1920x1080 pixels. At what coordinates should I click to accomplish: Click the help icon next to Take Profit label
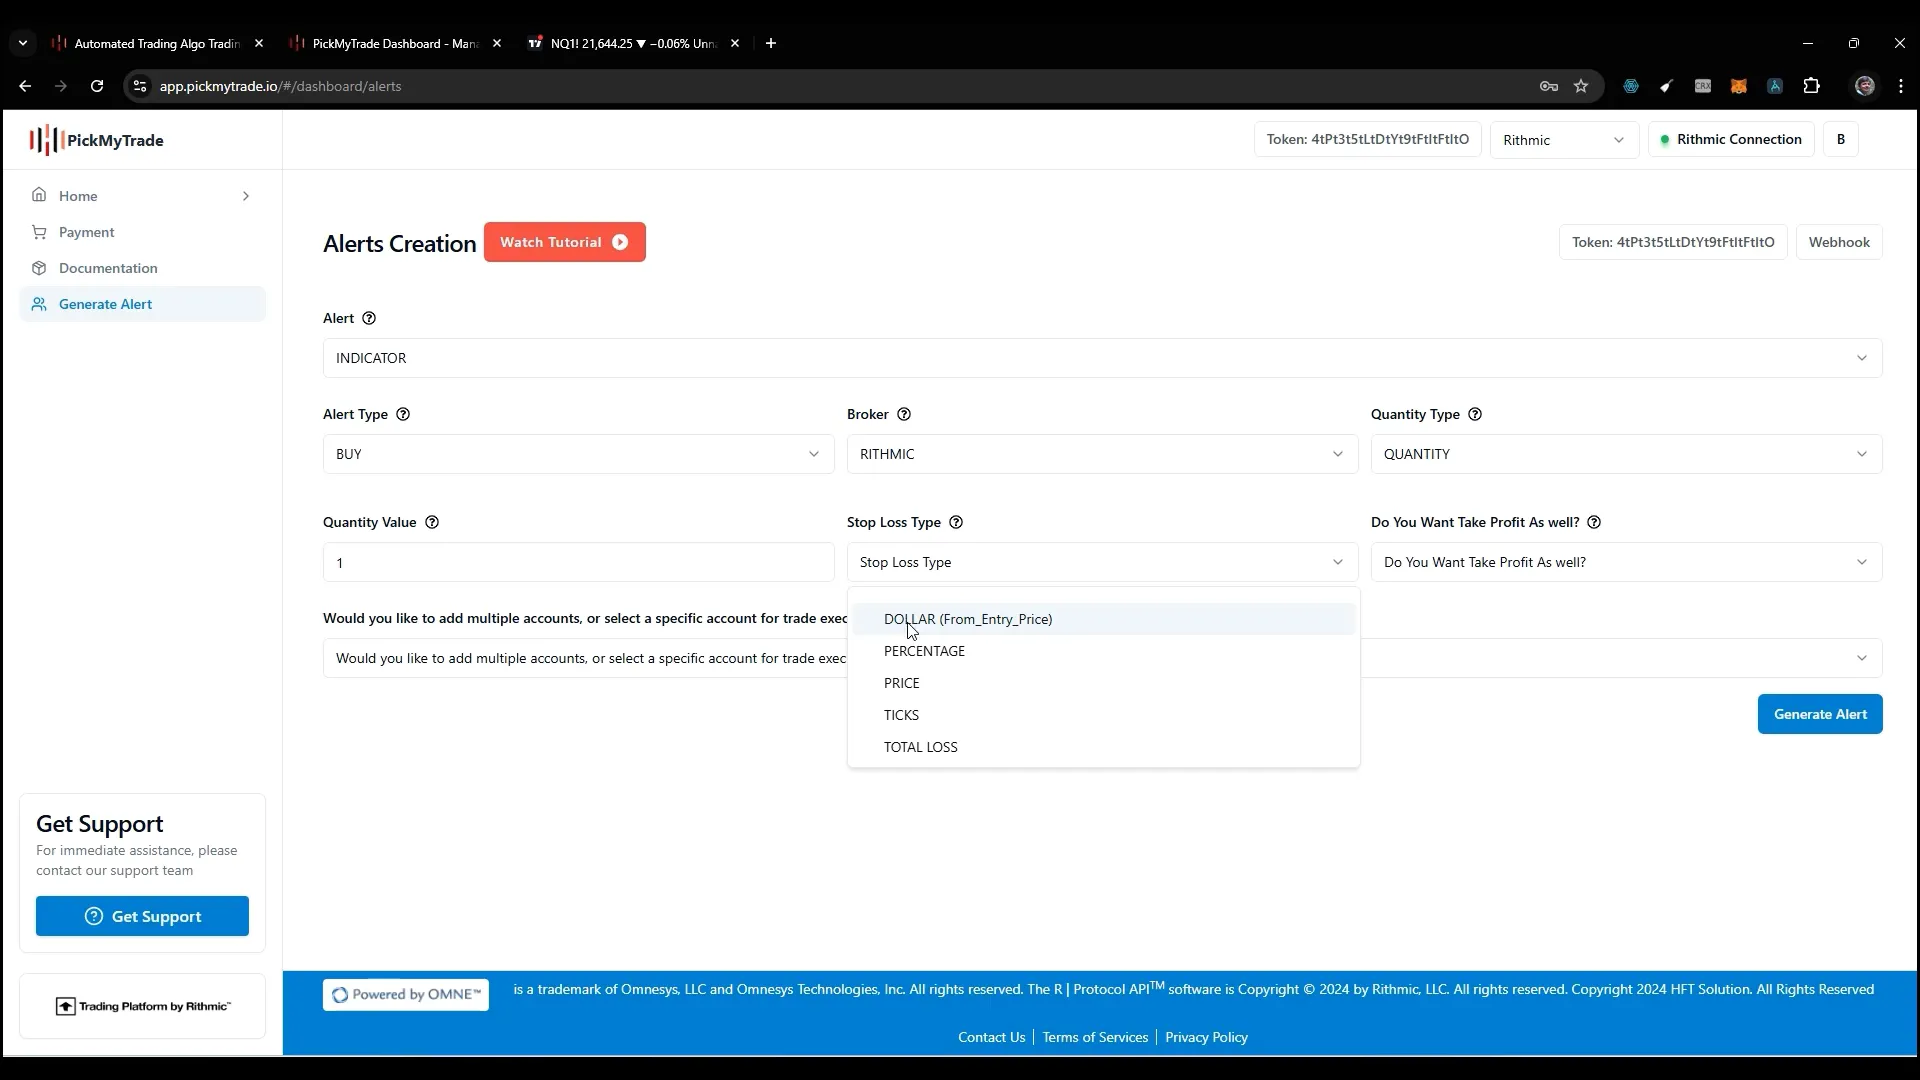[x=1595, y=522]
